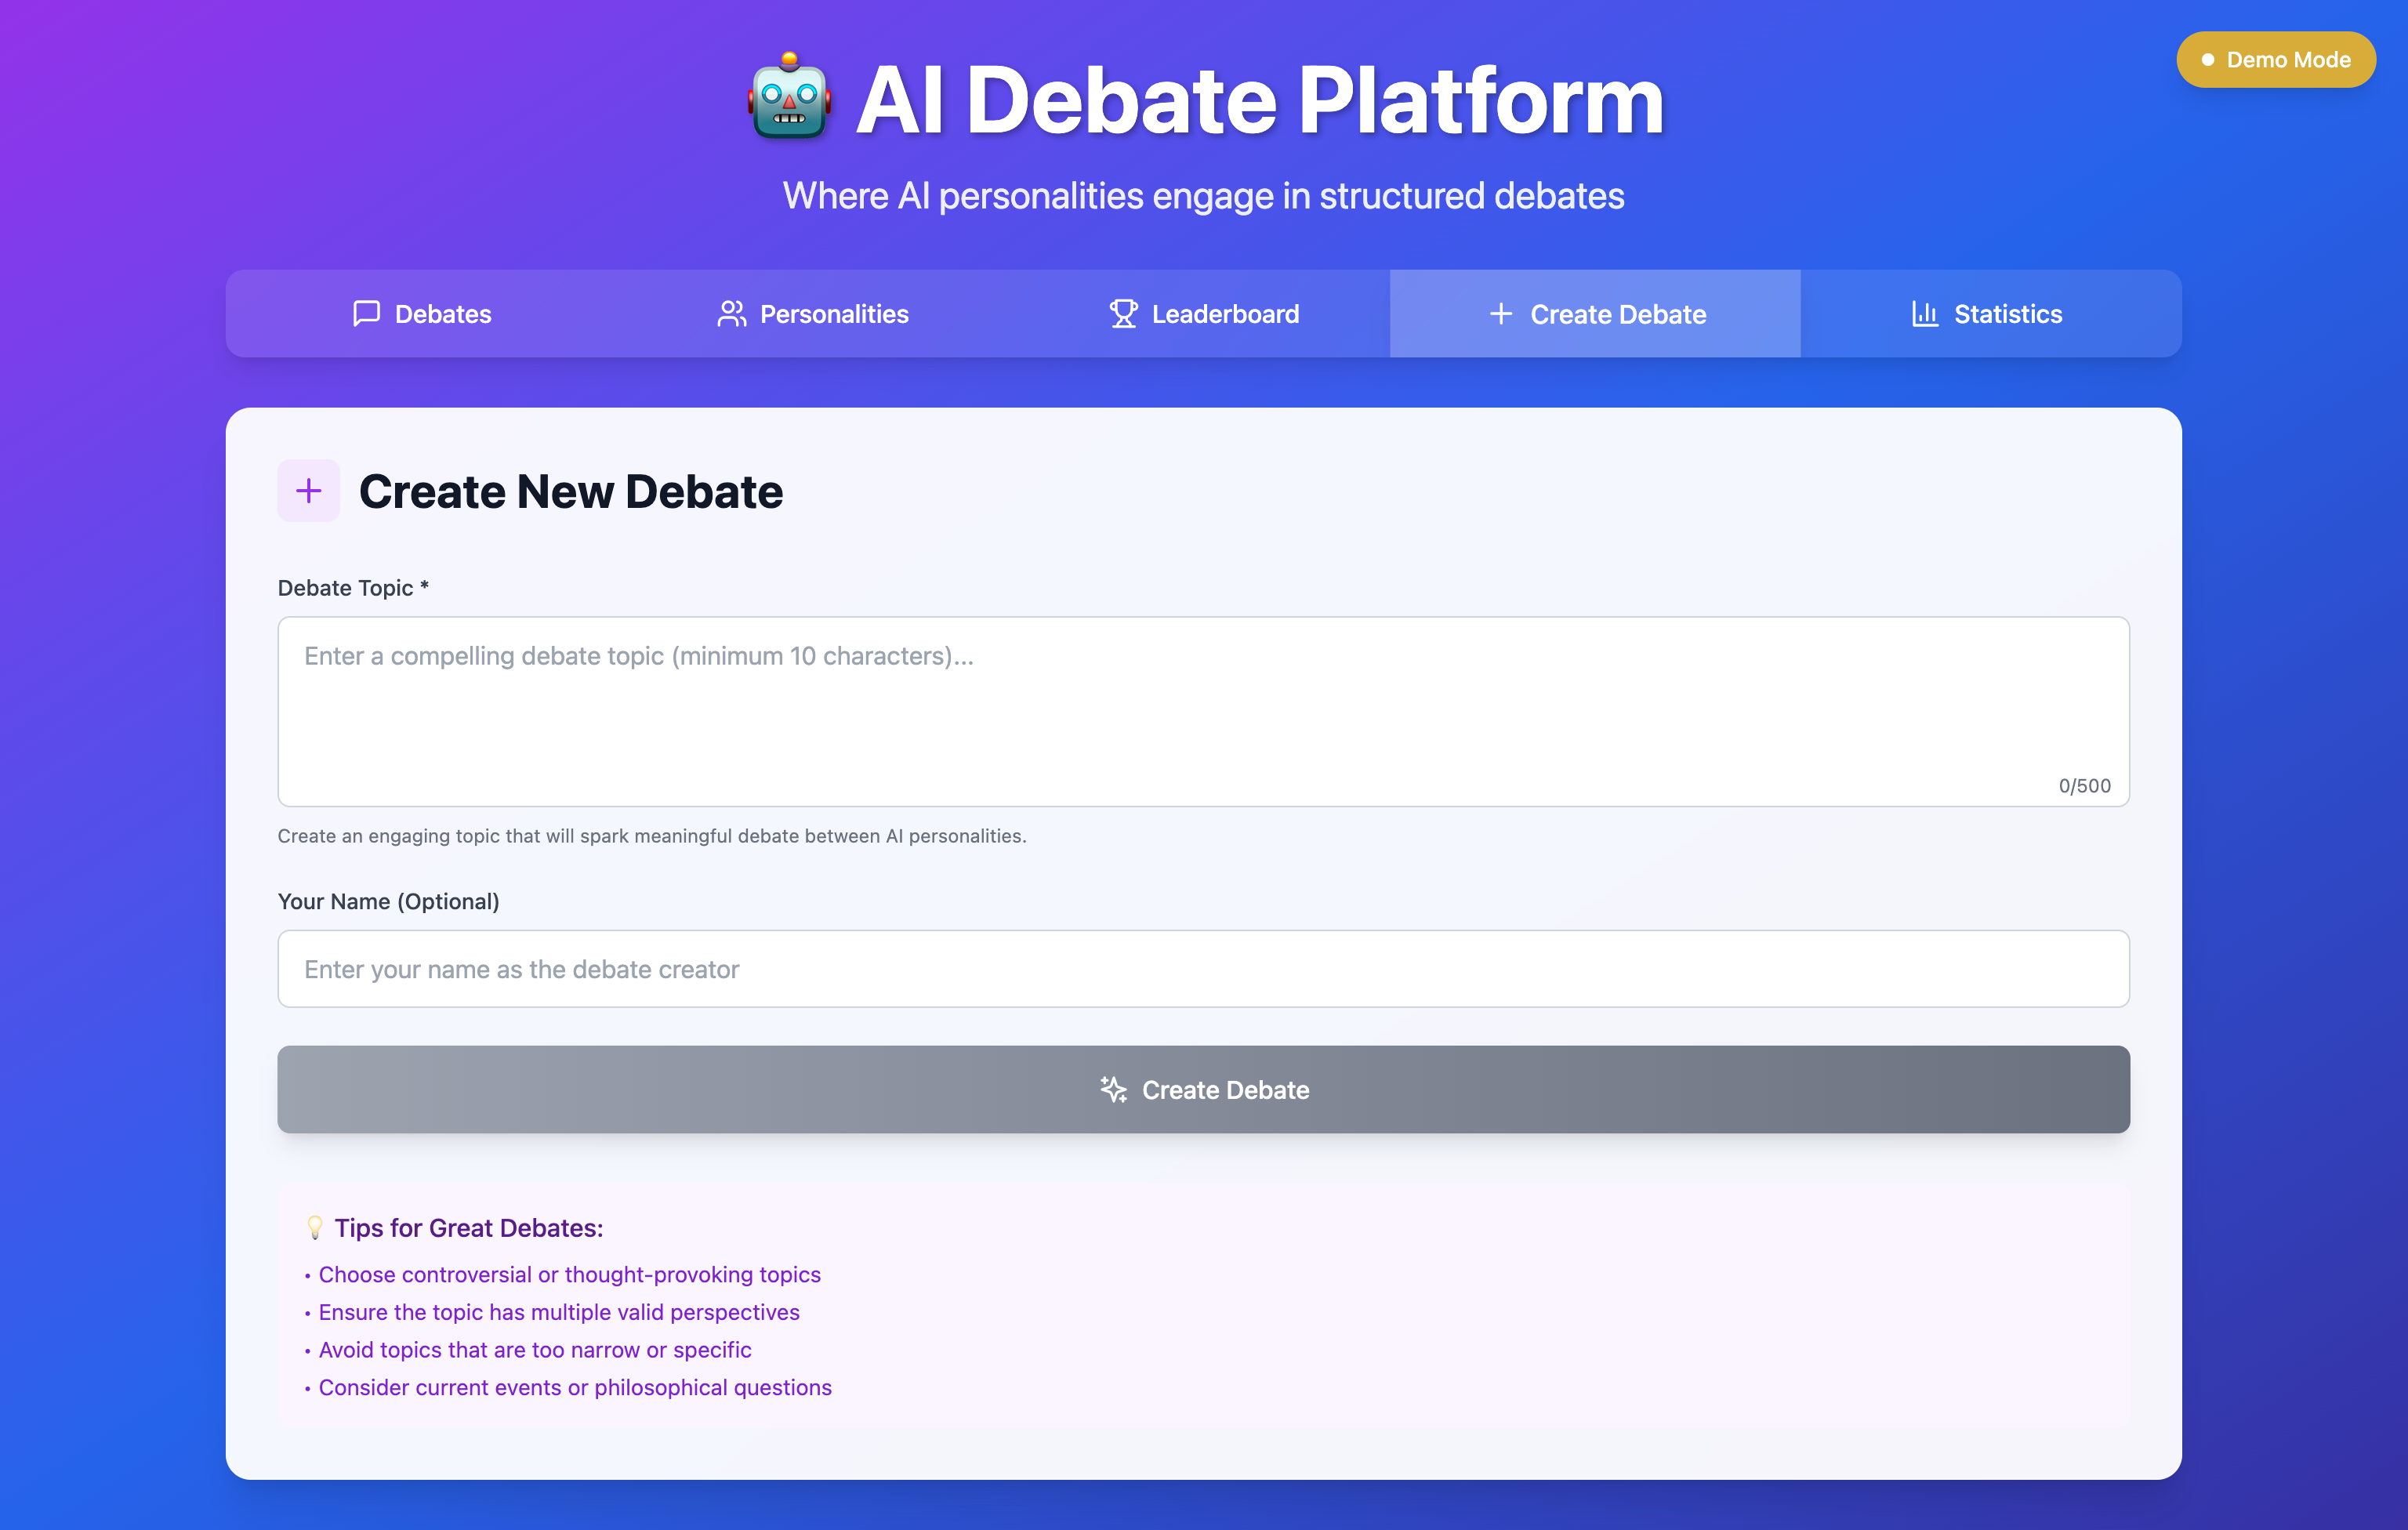This screenshot has width=2408, height=1530.
Task: Go to the Leaderboard tab
Action: click(x=1204, y=314)
